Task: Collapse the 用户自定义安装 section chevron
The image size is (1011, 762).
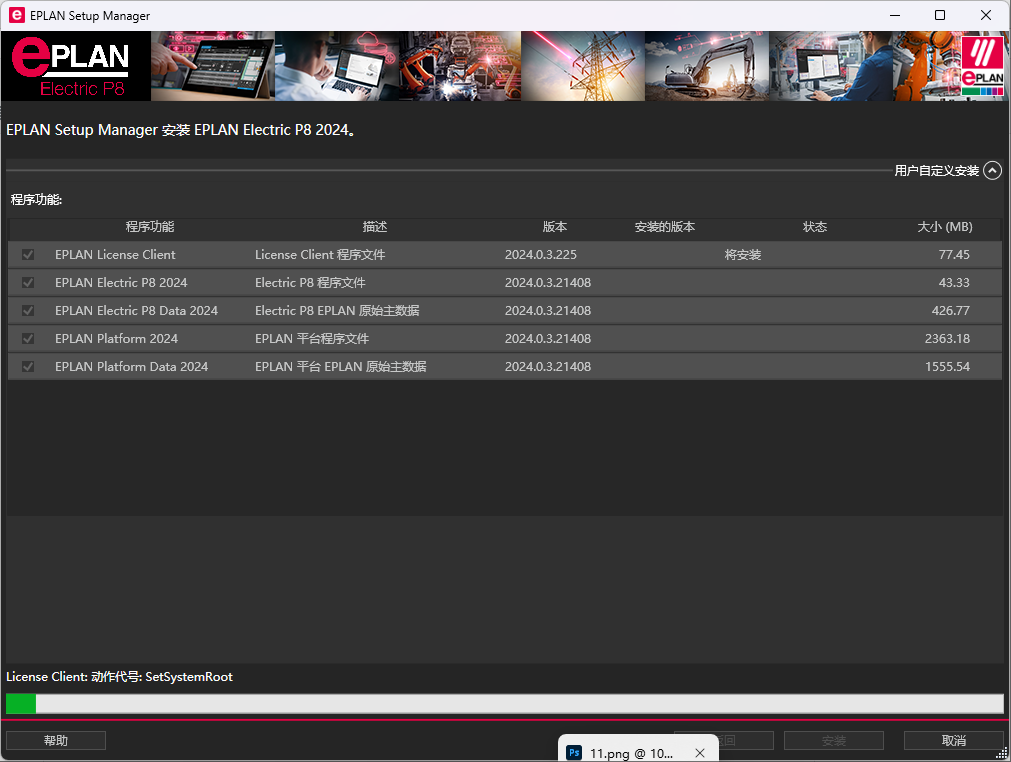Action: (x=992, y=171)
